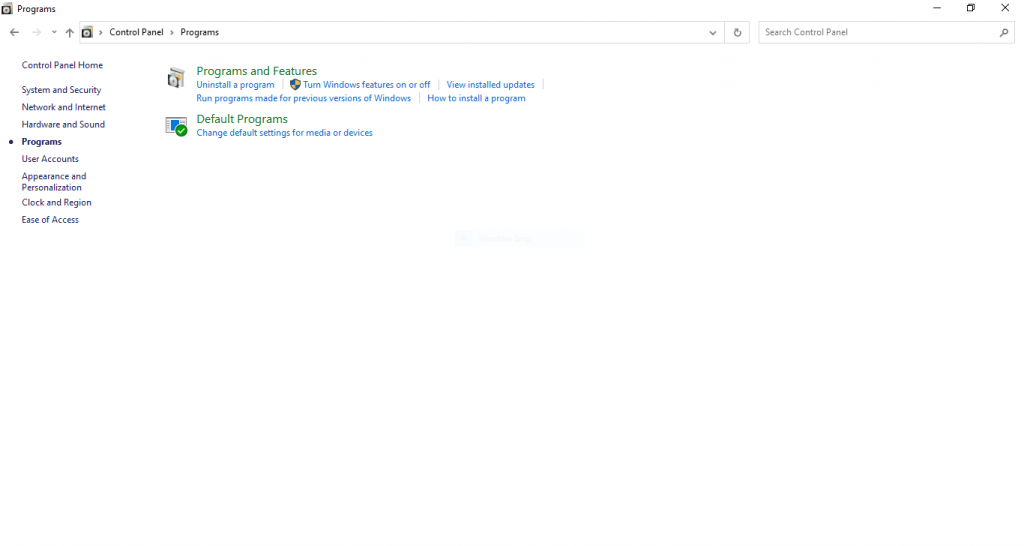Click the Refresh button beside address bar

pos(737,32)
